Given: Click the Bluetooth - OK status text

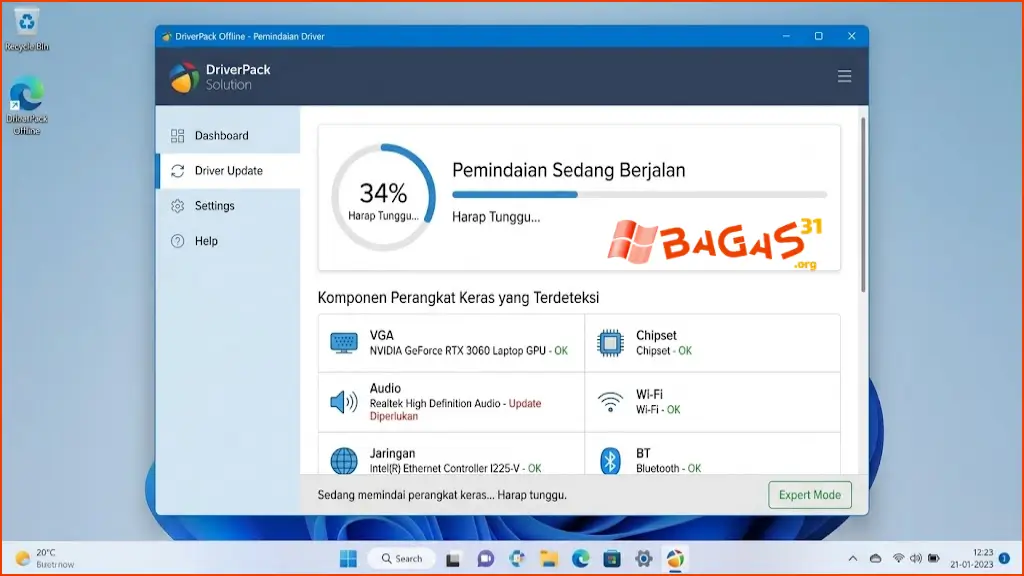Looking at the screenshot, I should point(669,468).
